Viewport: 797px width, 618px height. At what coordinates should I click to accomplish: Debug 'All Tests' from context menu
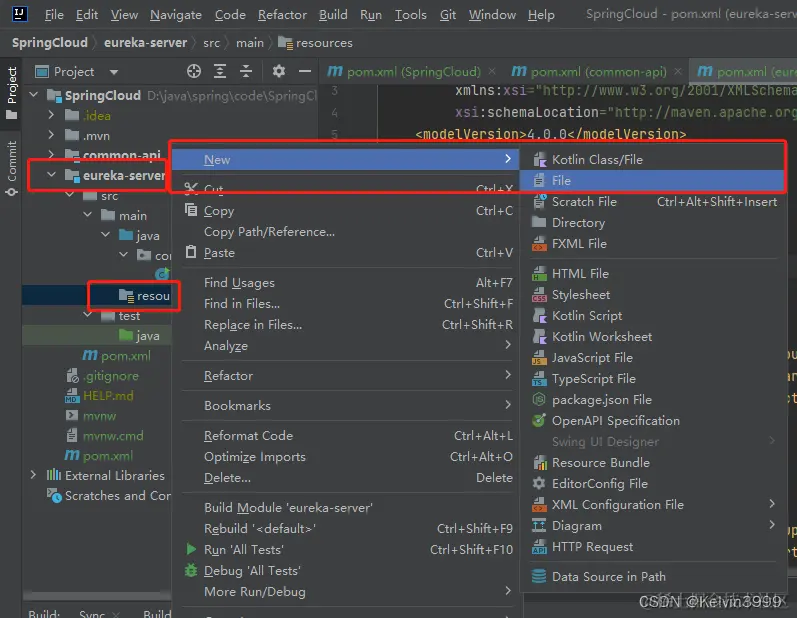[x=345, y=571]
